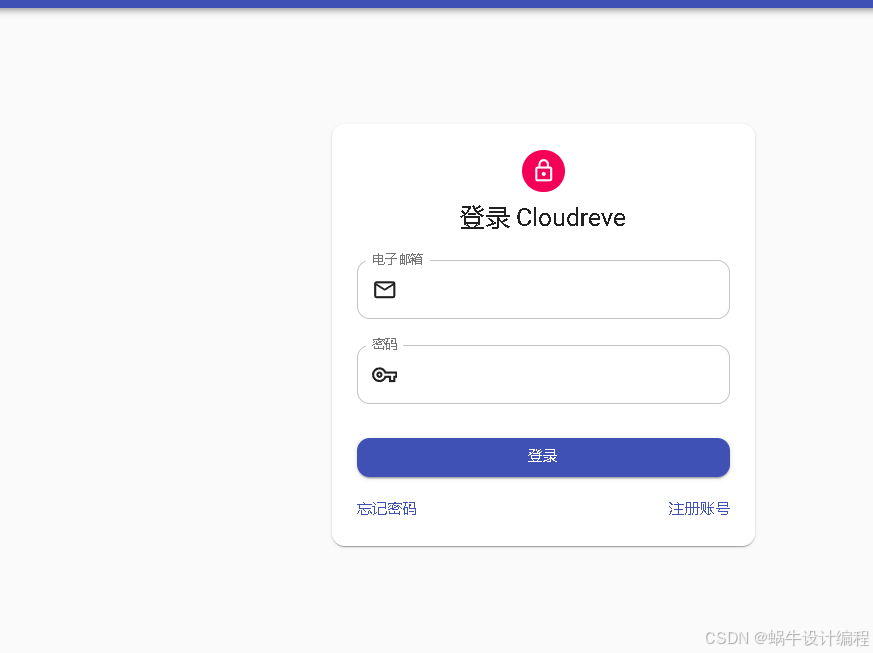873x653 pixels.
Task: Click the envelope icon in email field
Action: (384, 289)
